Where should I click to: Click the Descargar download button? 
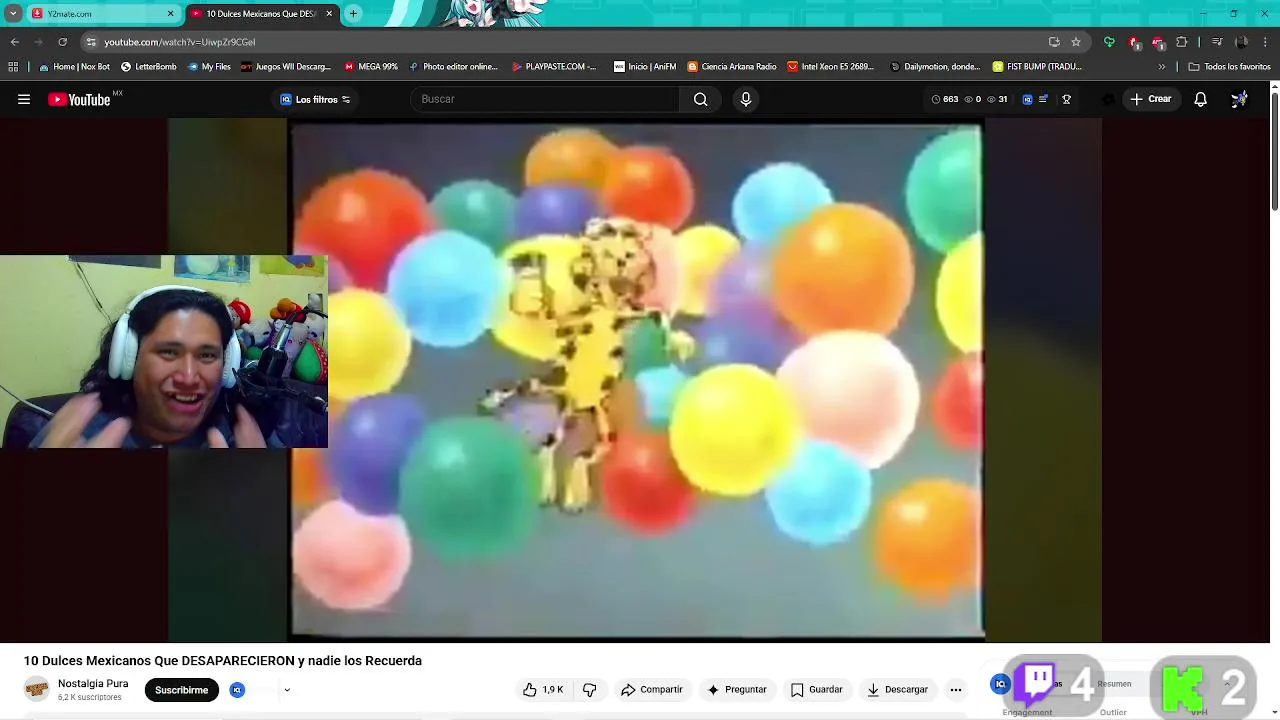point(897,689)
